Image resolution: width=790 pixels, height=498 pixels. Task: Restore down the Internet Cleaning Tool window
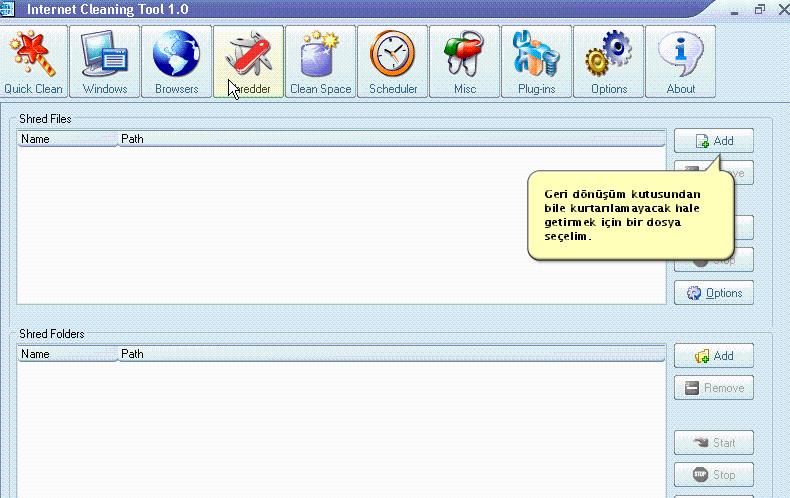760,9
